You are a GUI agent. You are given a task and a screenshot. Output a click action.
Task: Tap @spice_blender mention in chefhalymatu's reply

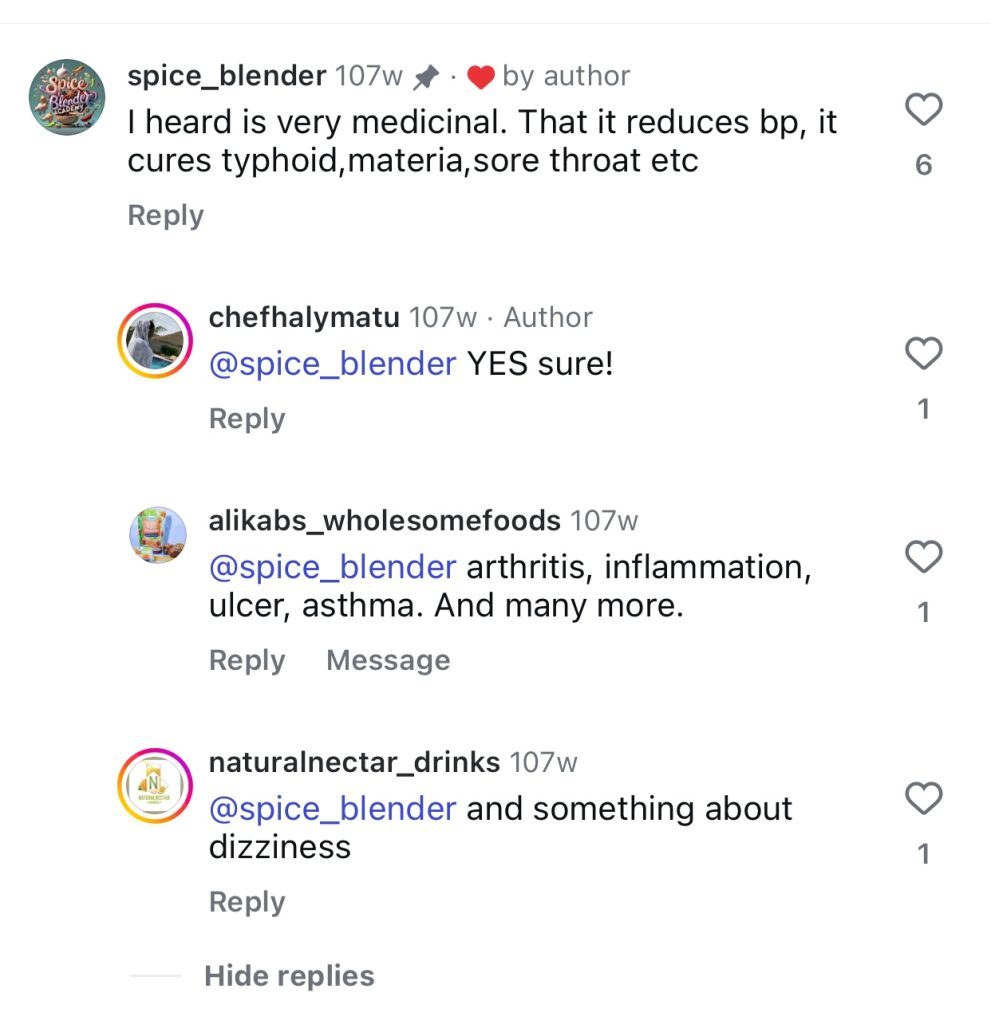(332, 364)
